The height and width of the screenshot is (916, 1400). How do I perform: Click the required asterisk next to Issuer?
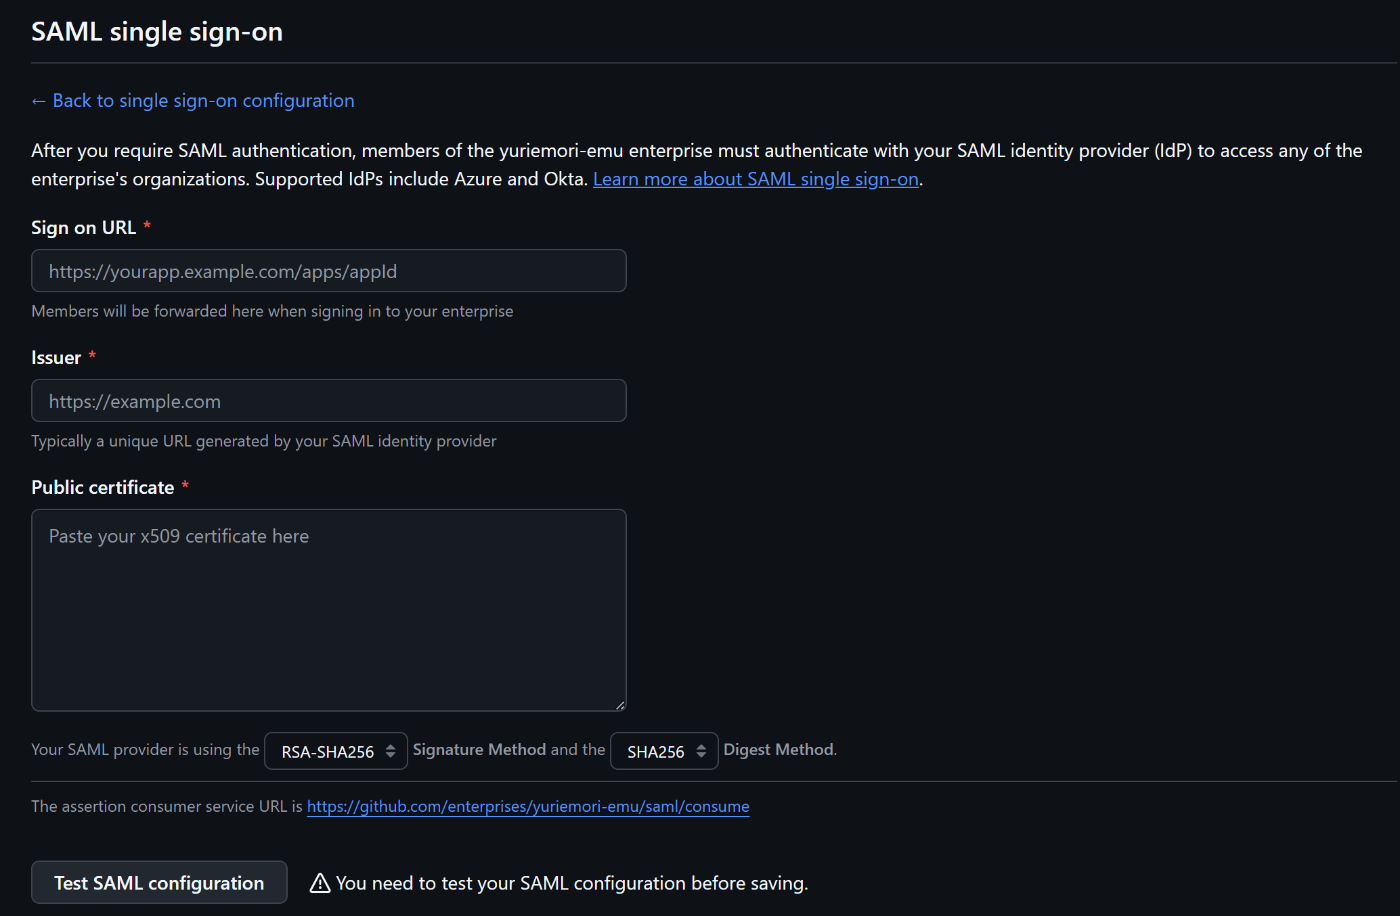pyautogui.click(x=91, y=357)
